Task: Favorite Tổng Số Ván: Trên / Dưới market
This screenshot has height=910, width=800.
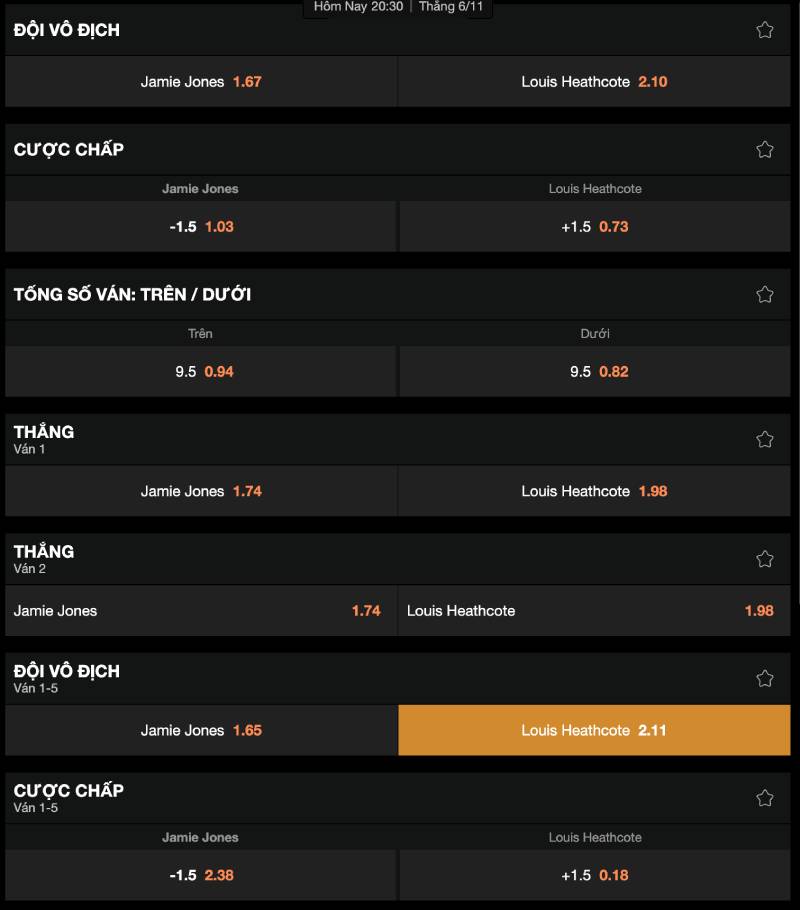Action: [x=765, y=294]
